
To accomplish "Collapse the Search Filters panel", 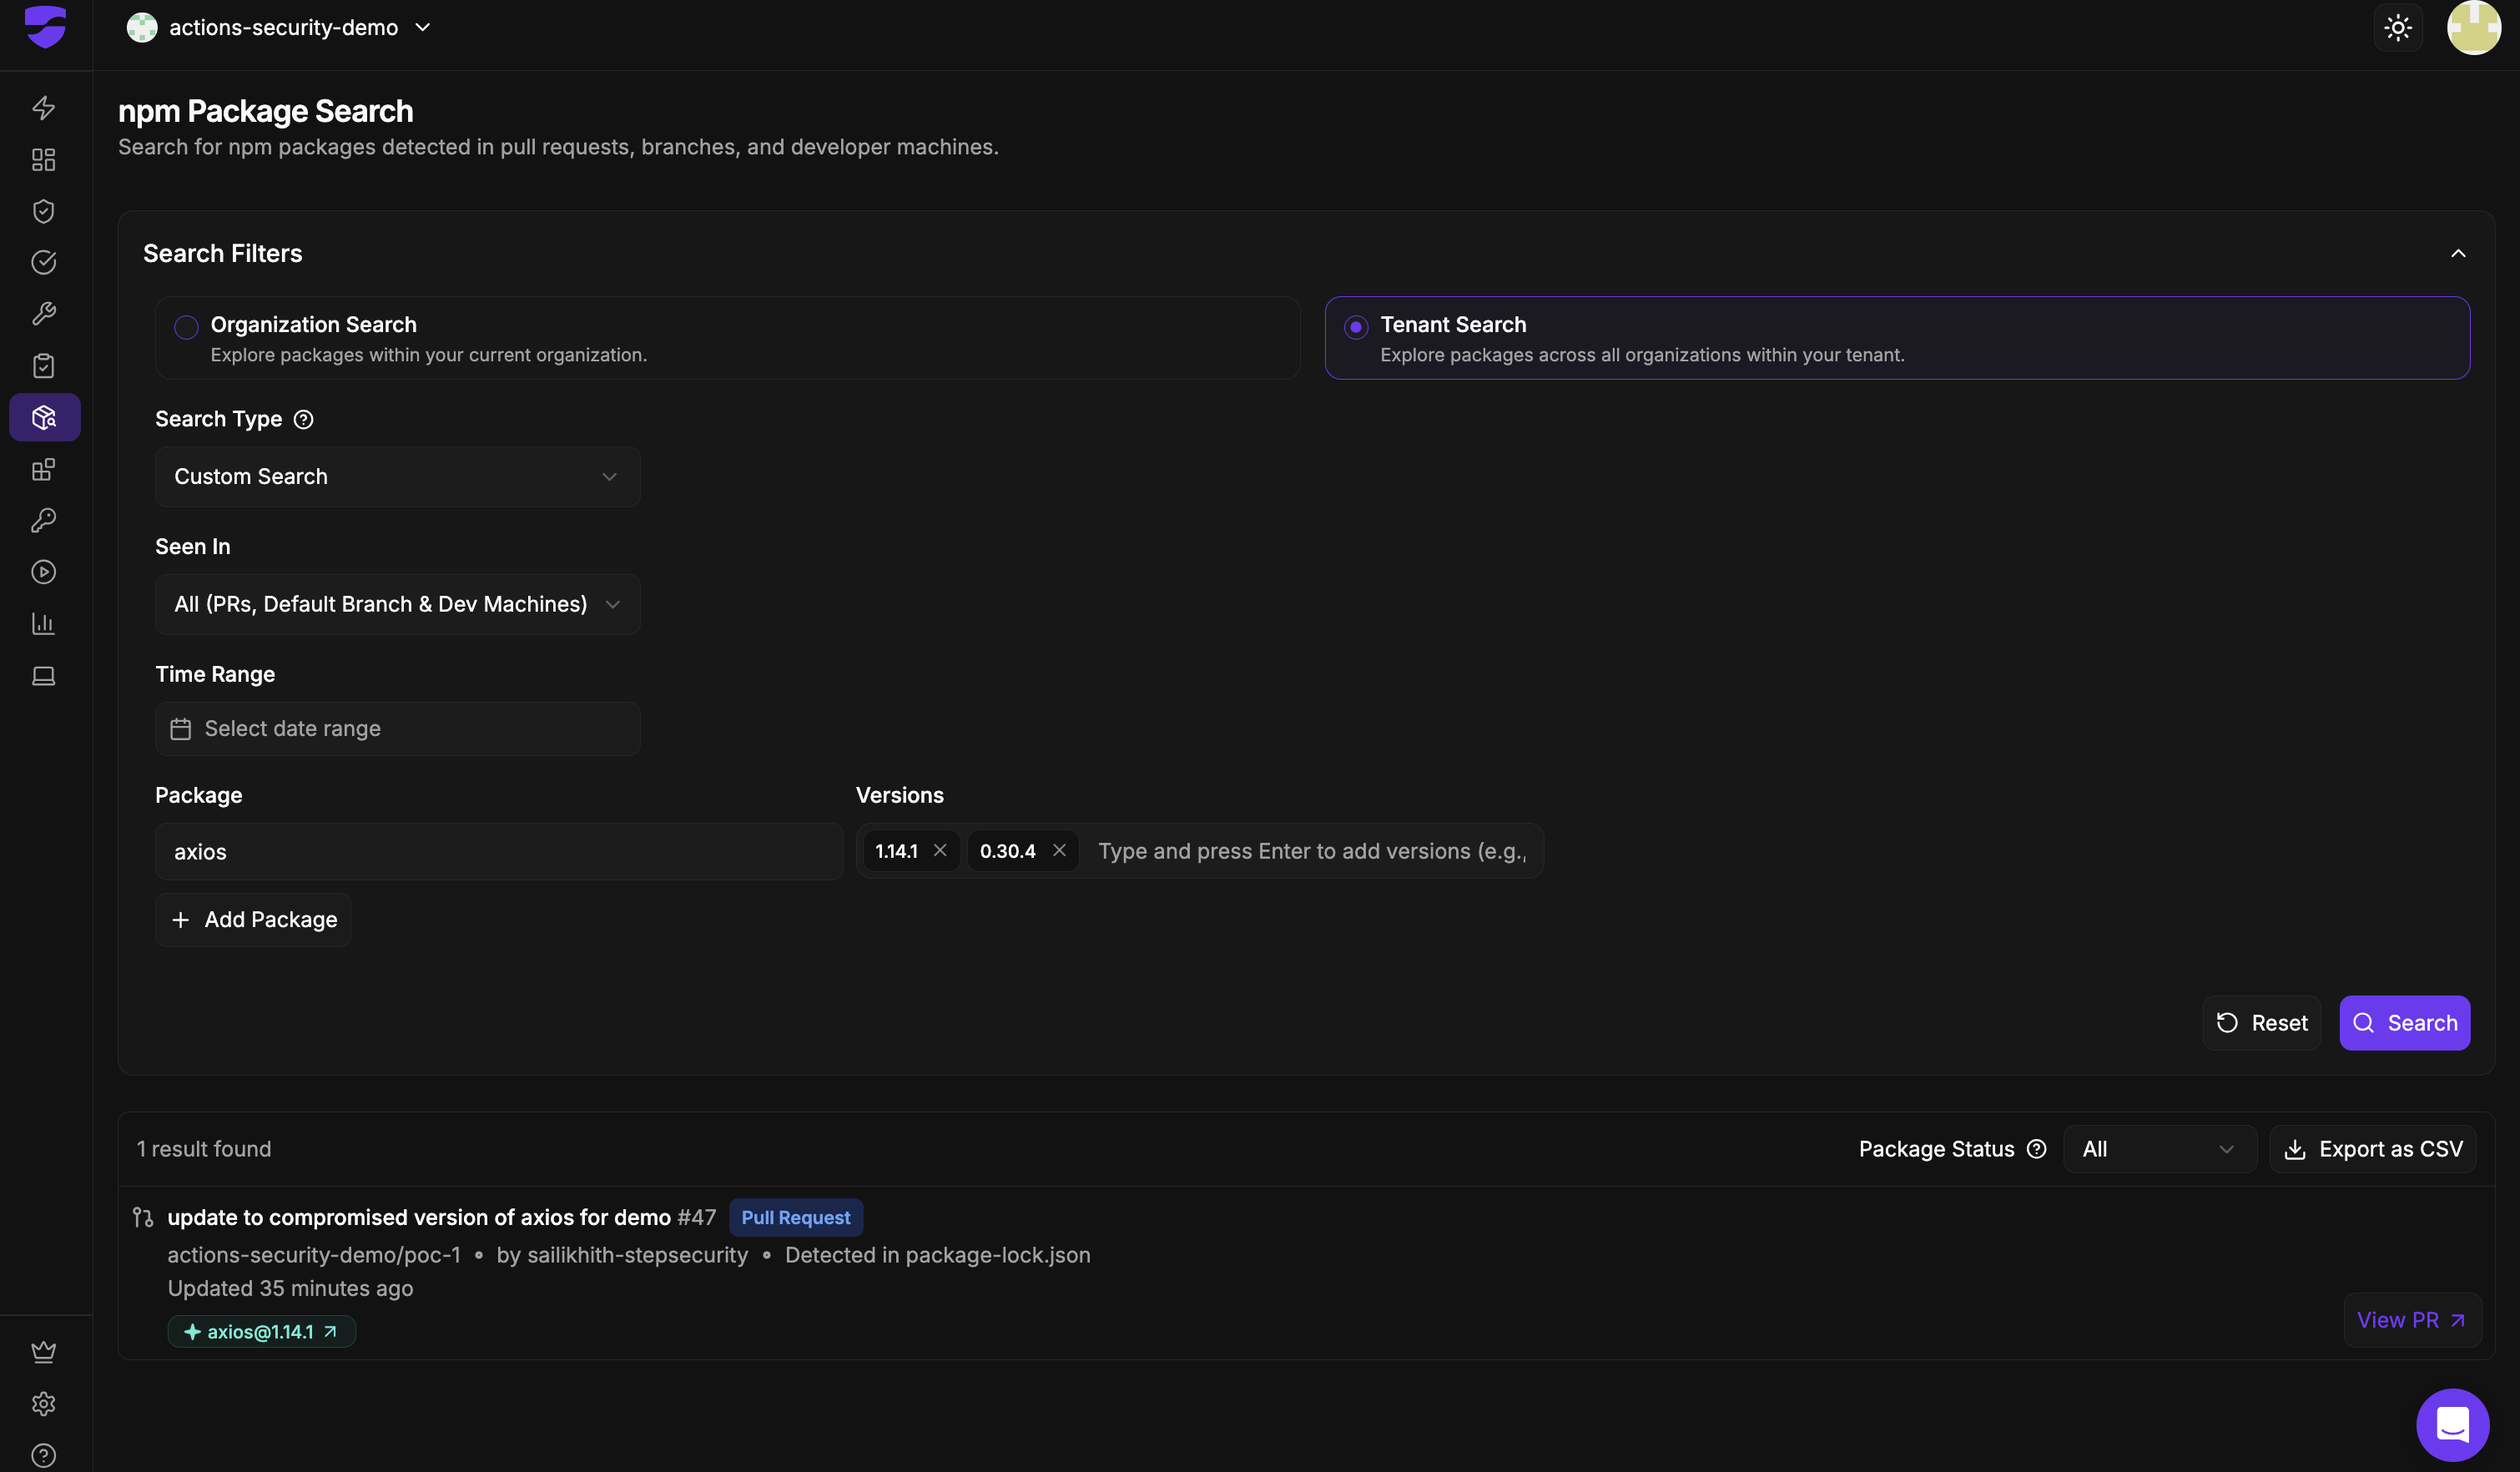I will pyautogui.click(x=2457, y=254).
